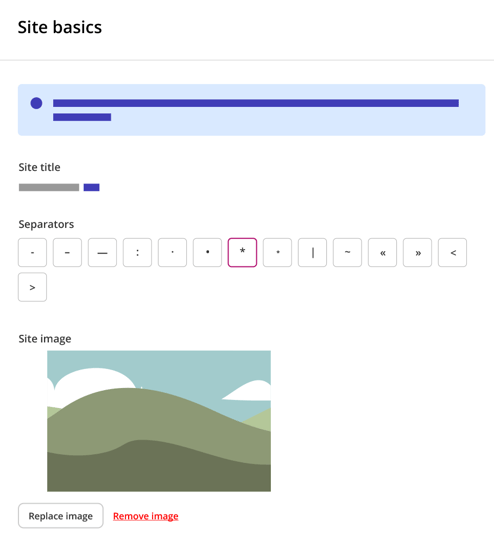Choose the tilde separator
This screenshot has width=494, height=534.
[348, 252]
